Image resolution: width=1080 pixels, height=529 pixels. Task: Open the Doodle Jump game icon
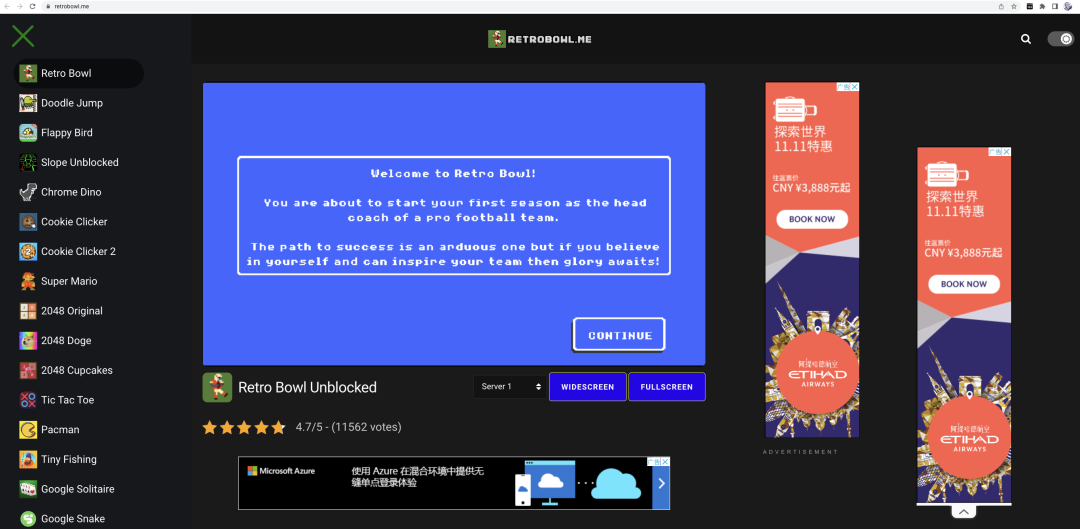click(x=28, y=103)
